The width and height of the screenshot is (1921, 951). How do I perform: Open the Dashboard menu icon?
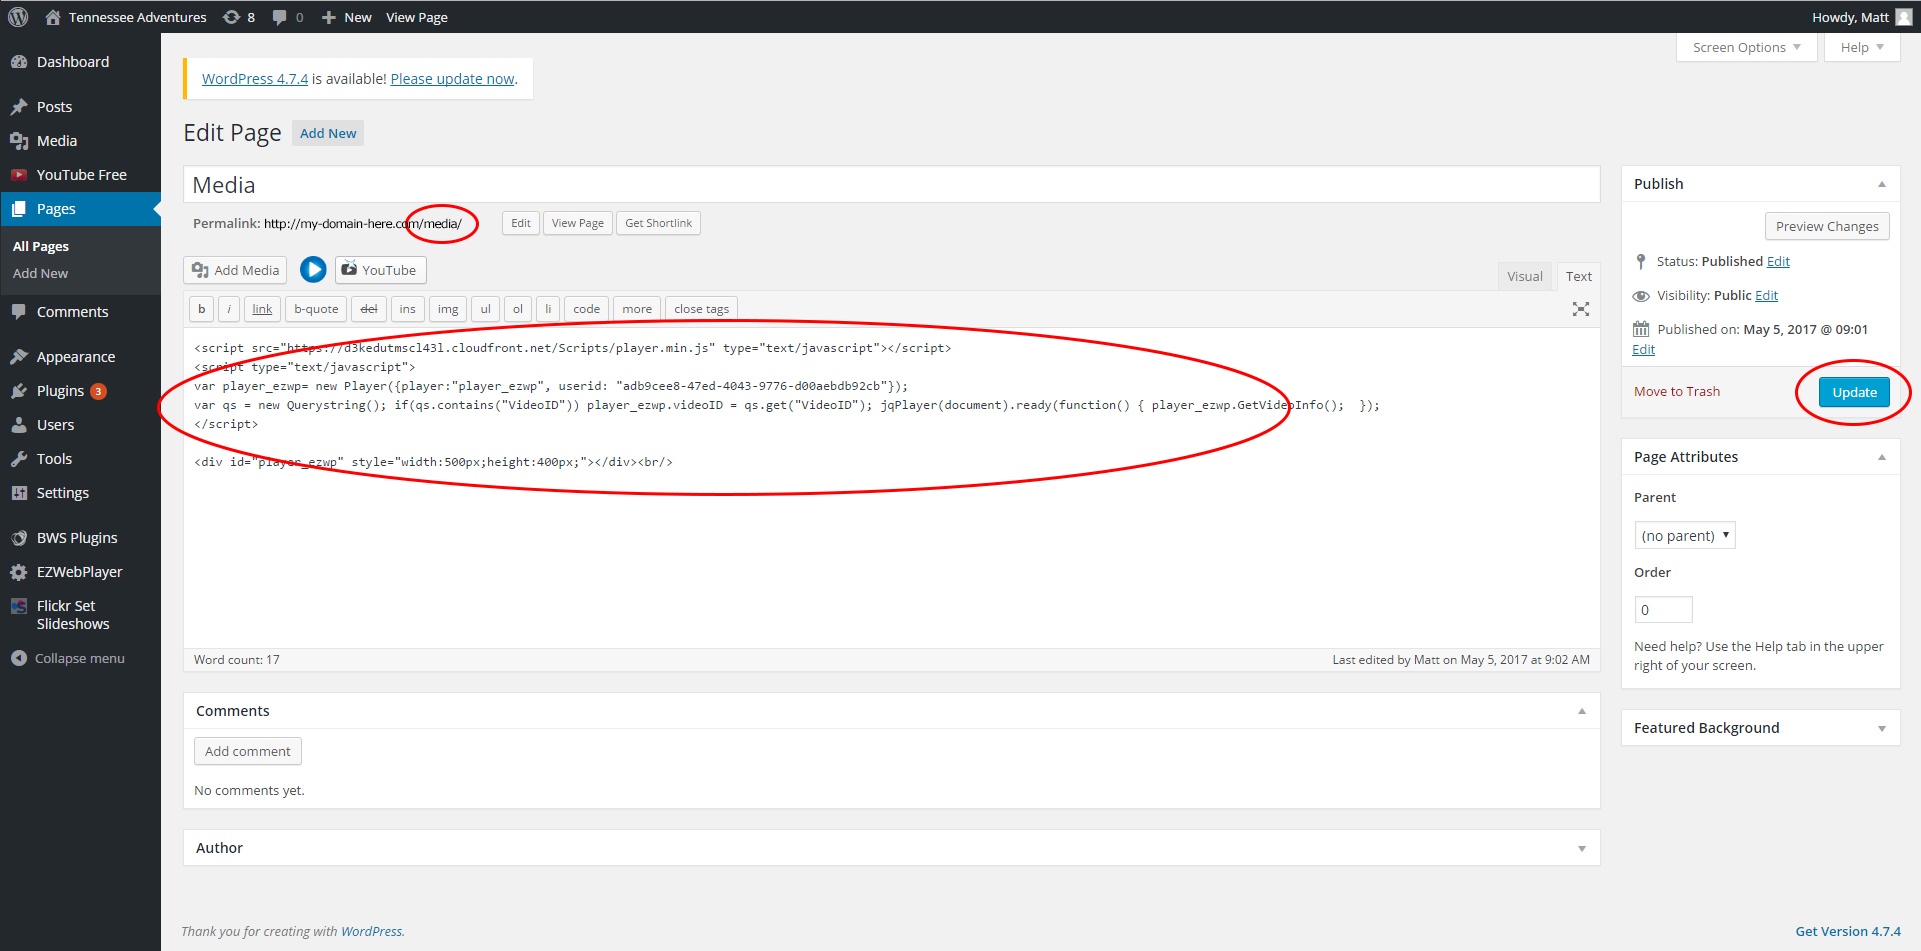tap(18, 62)
